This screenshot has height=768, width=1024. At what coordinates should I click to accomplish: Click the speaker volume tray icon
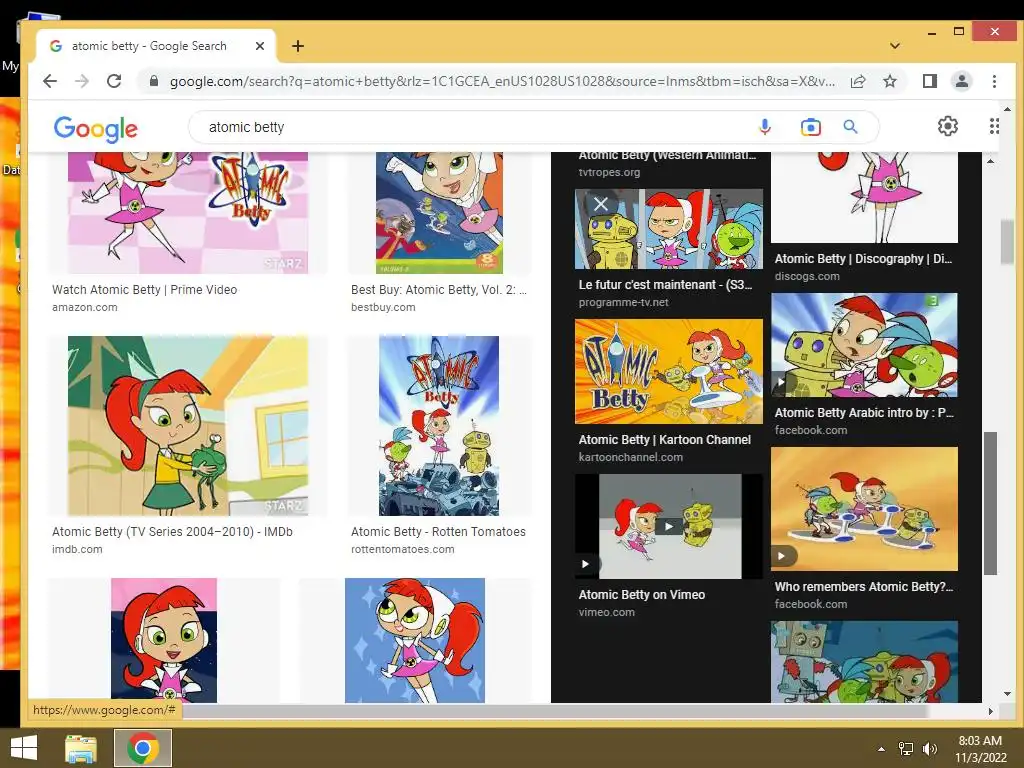point(929,749)
